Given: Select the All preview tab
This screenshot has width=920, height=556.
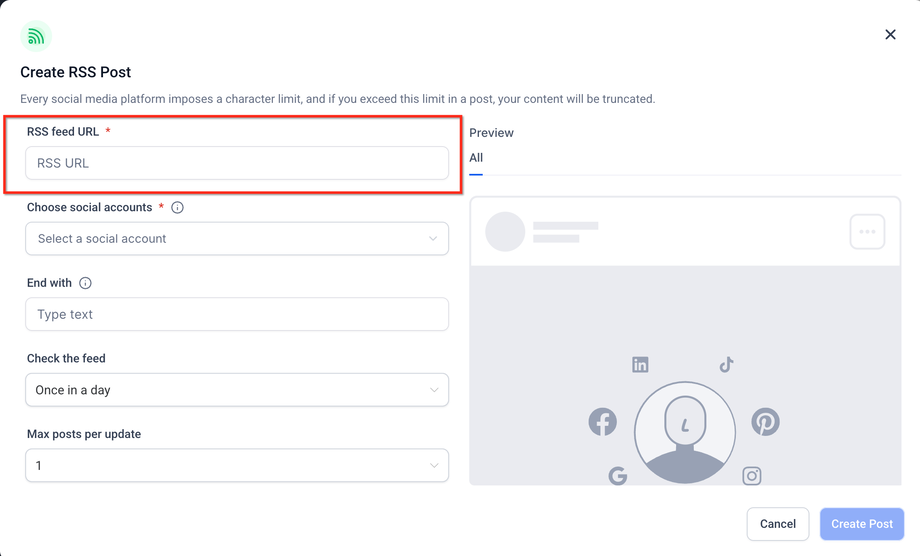Looking at the screenshot, I should (476, 158).
